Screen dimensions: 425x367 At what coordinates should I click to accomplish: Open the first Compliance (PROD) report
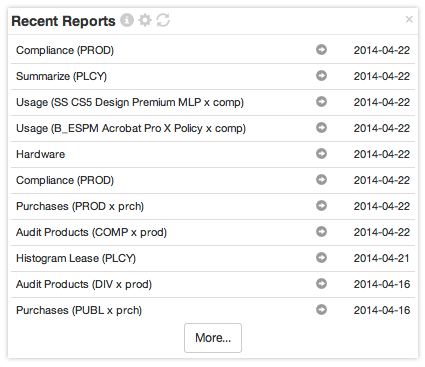65,50
